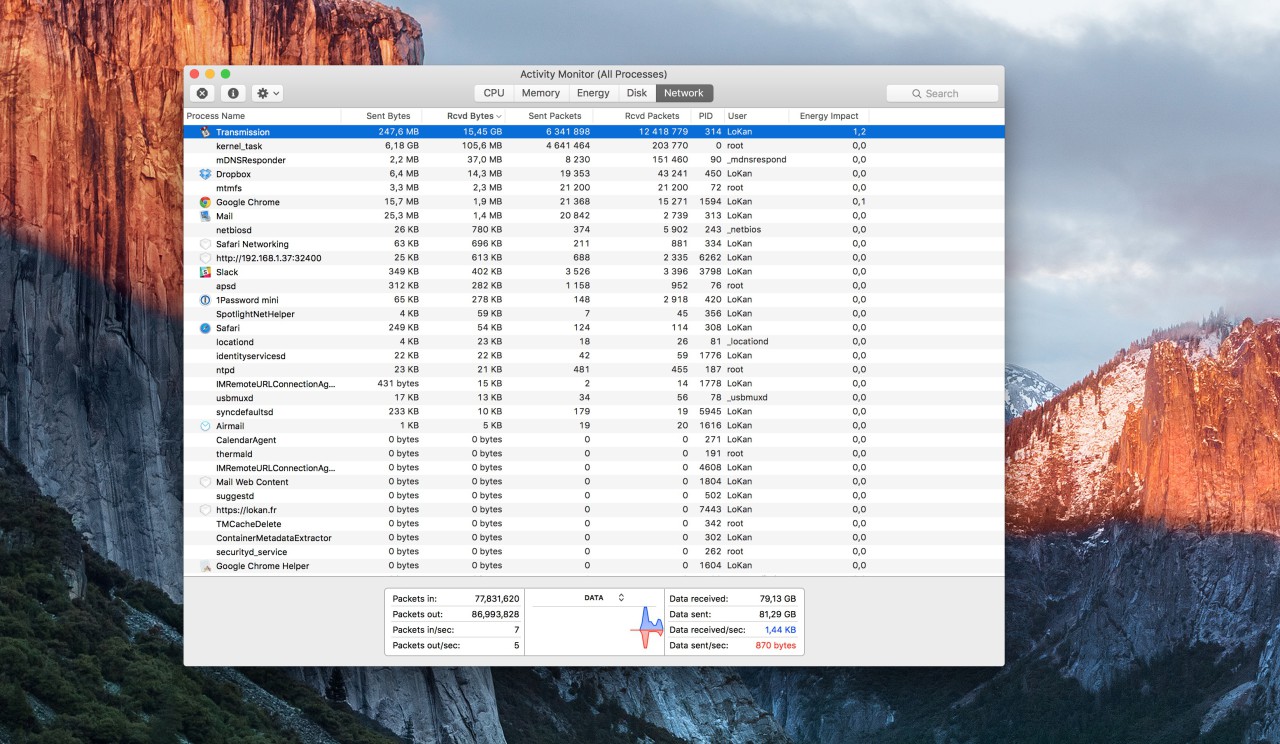Click the Data sent/sec value 870 bytes

[x=776, y=646]
